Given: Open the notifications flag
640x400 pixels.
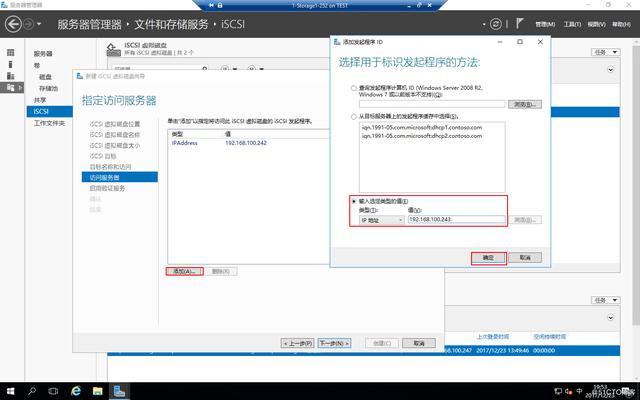Looking at the screenshot, I should (x=520, y=23).
